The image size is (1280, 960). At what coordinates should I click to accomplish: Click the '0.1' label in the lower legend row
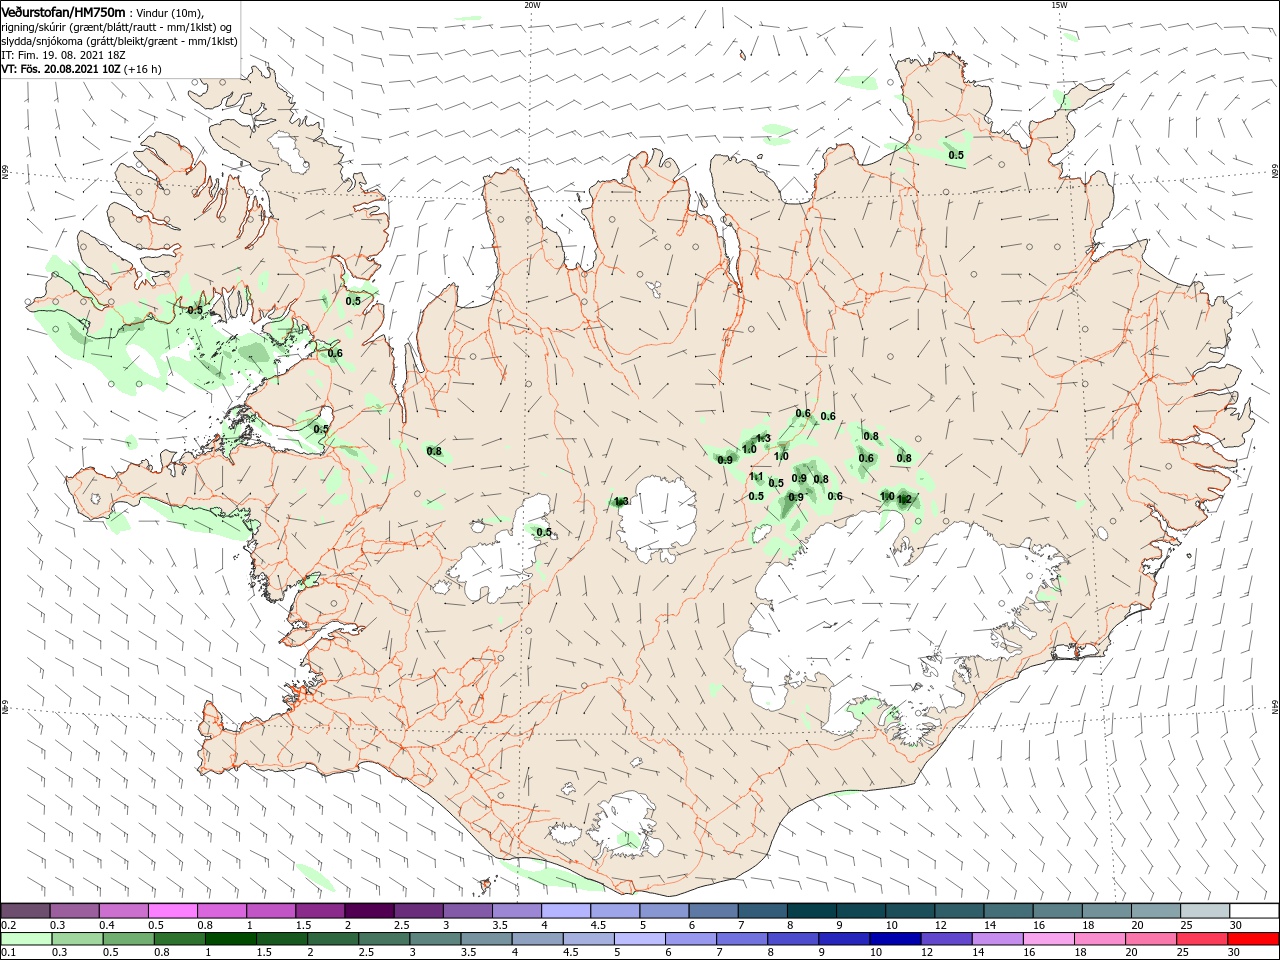click(8, 953)
